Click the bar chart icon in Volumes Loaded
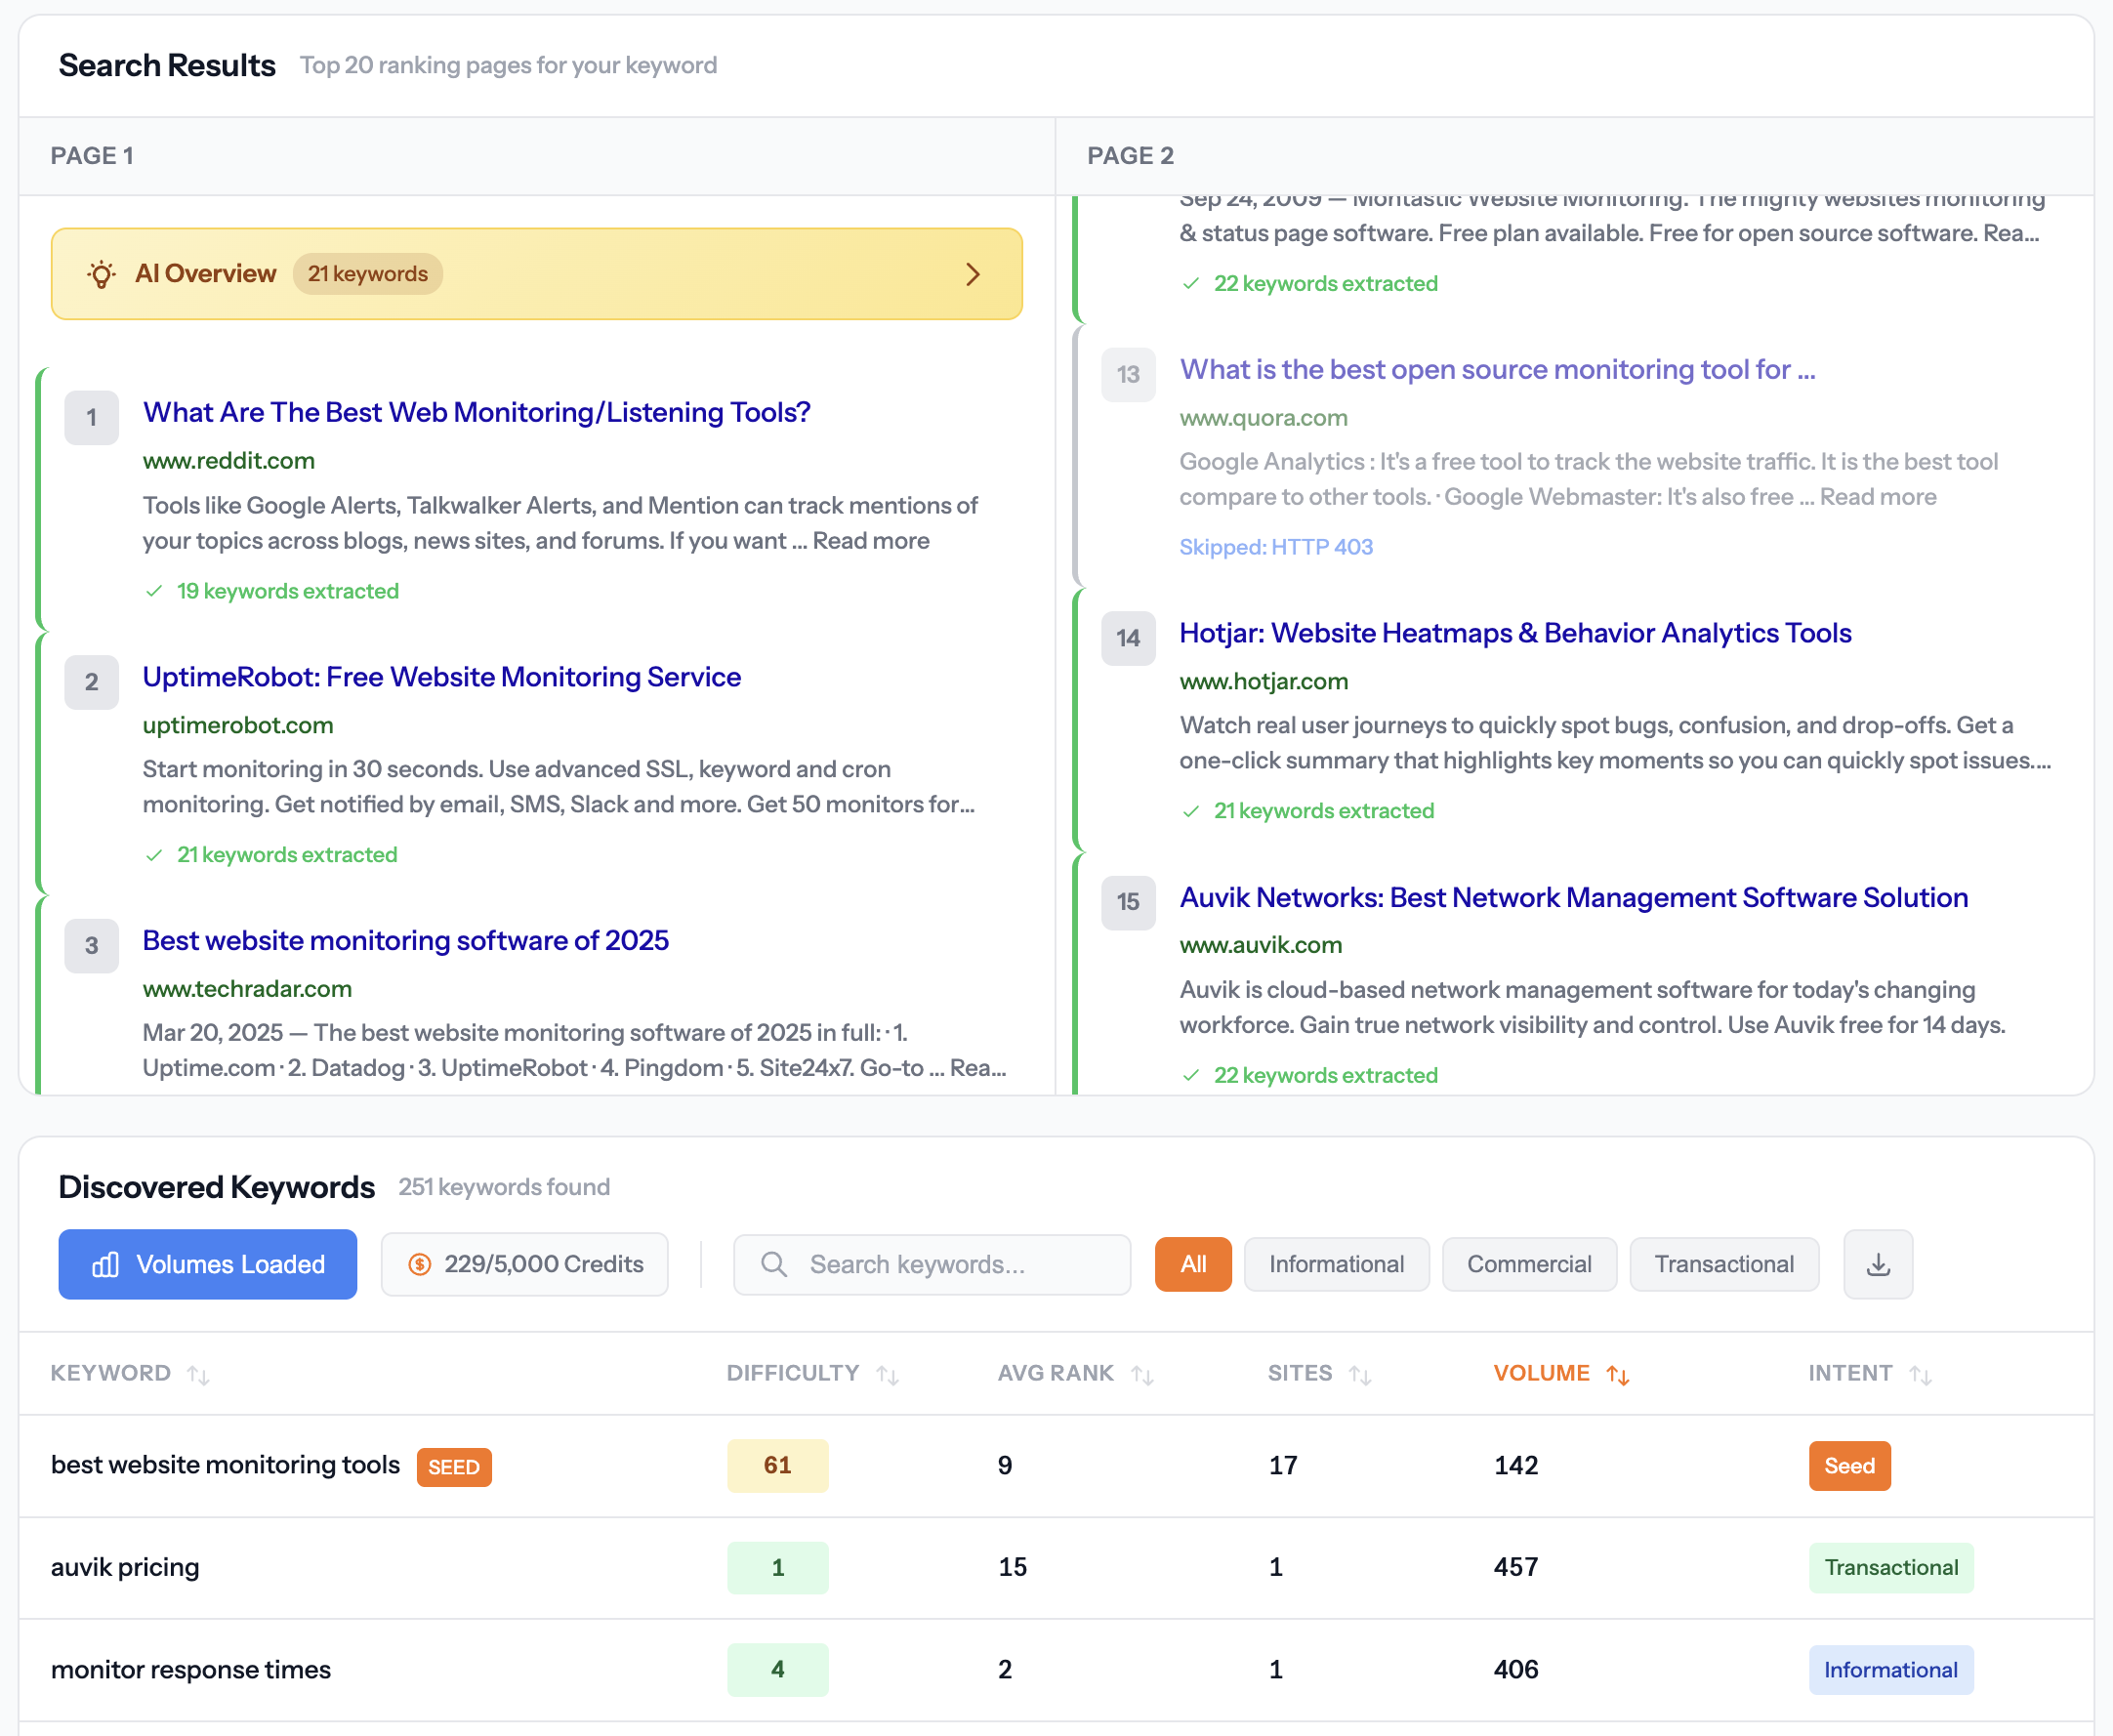2113x1736 pixels. coord(106,1264)
